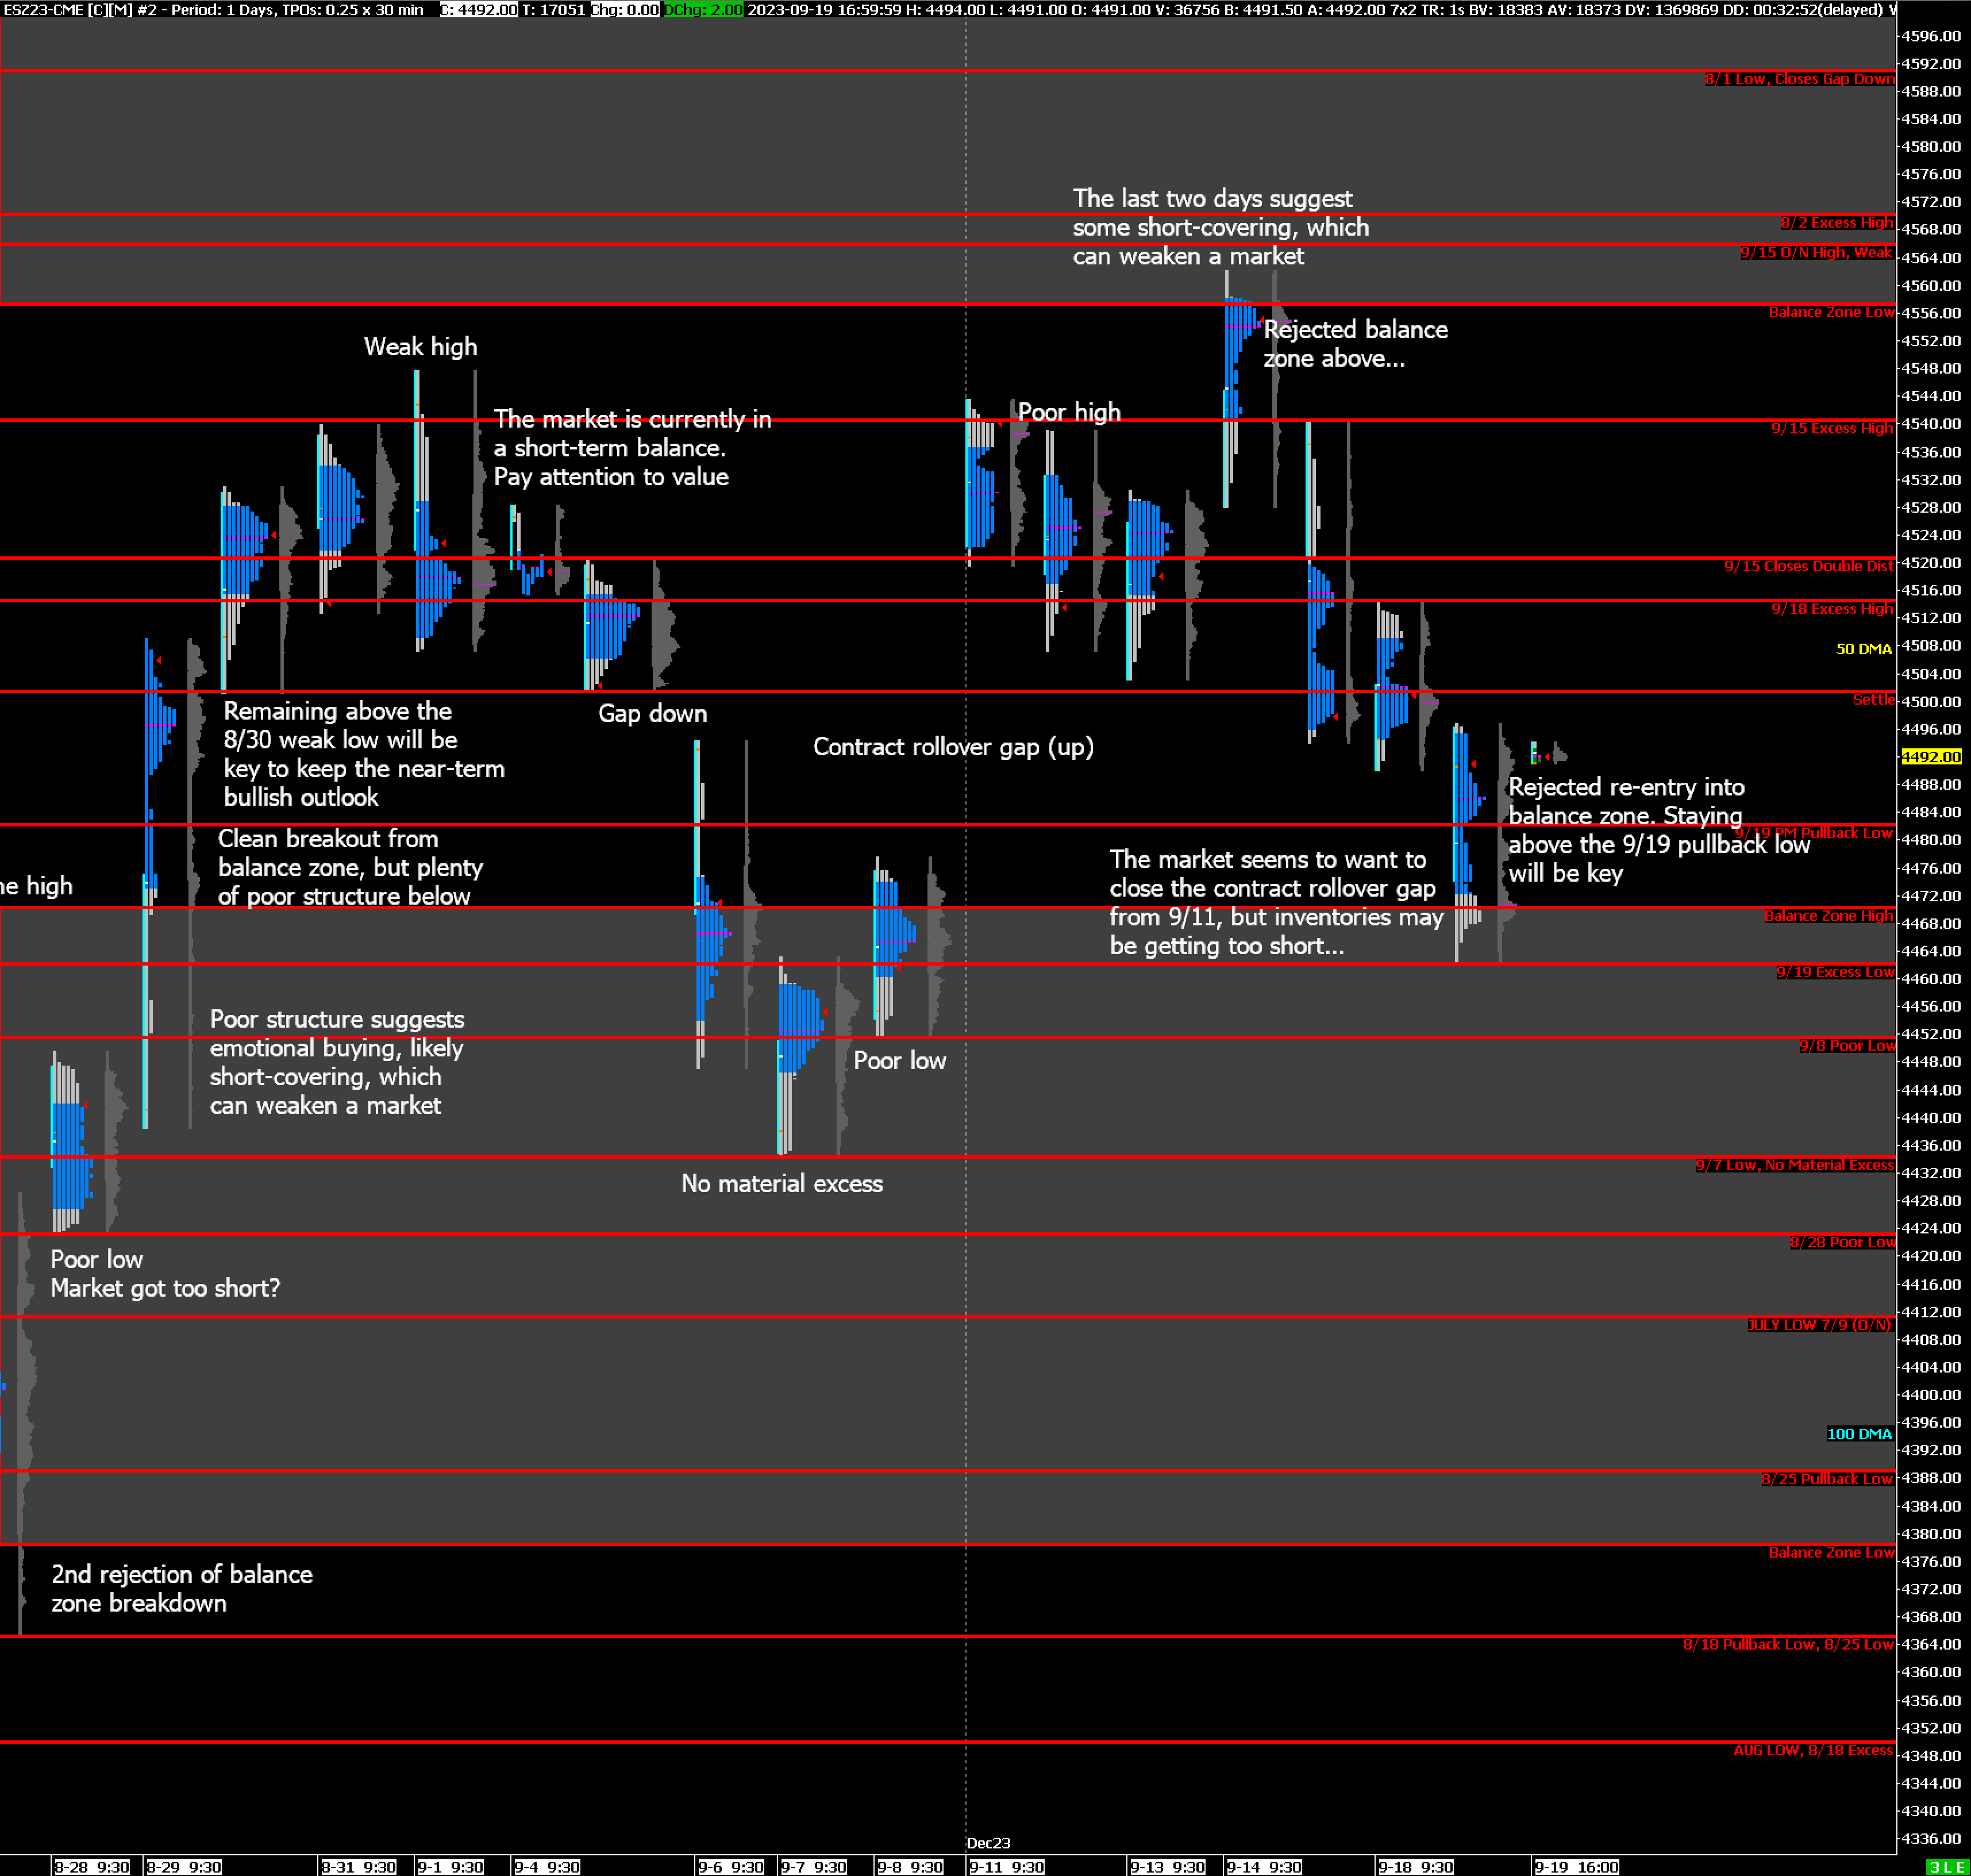This screenshot has width=1971, height=1876.
Task: Select the 8-28 9:30 date marker
Action: 91,1867
